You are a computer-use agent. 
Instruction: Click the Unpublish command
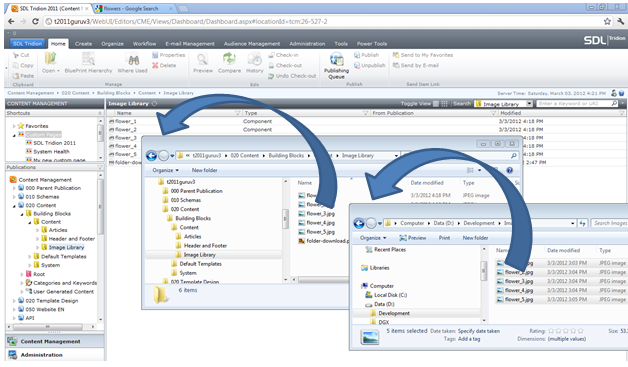pyautogui.click(x=370, y=65)
